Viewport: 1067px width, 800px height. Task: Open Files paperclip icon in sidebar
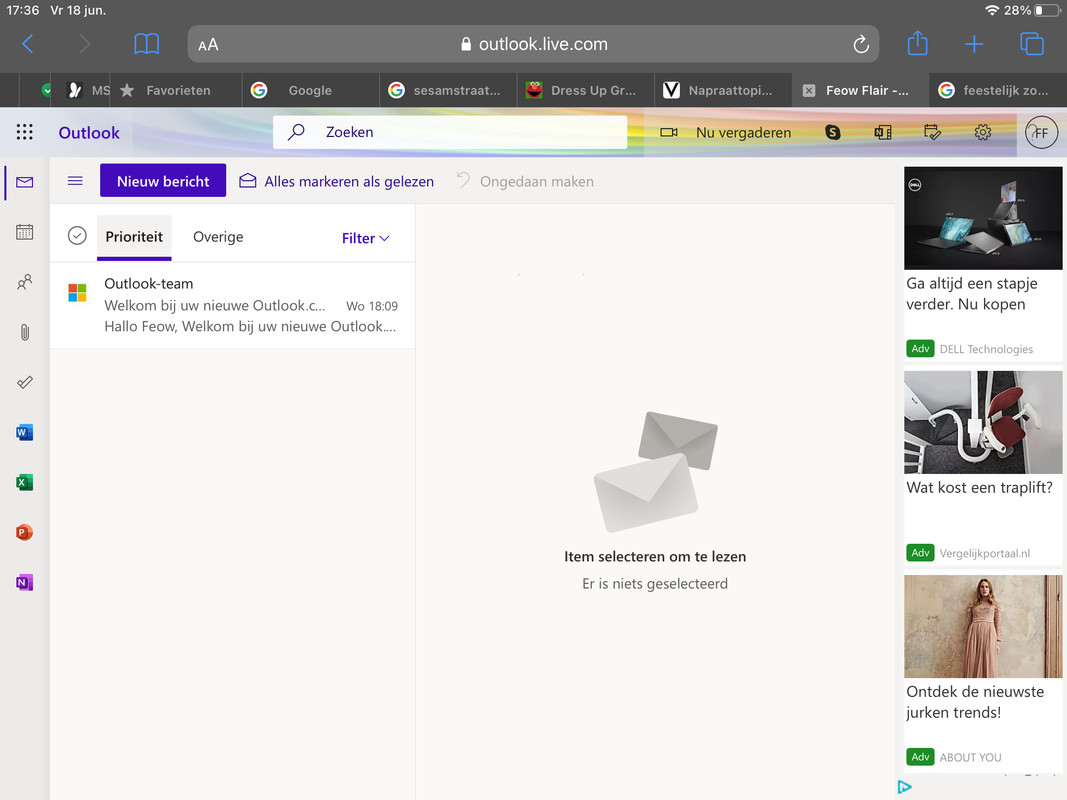(x=24, y=332)
